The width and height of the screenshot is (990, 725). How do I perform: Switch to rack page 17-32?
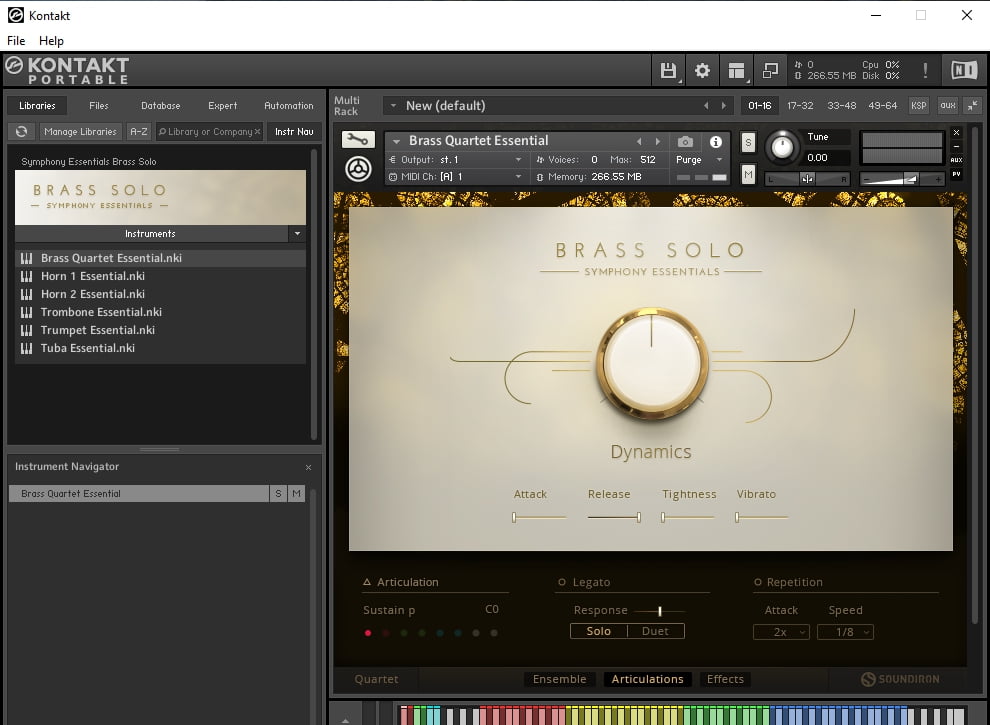tap(800, 105)
